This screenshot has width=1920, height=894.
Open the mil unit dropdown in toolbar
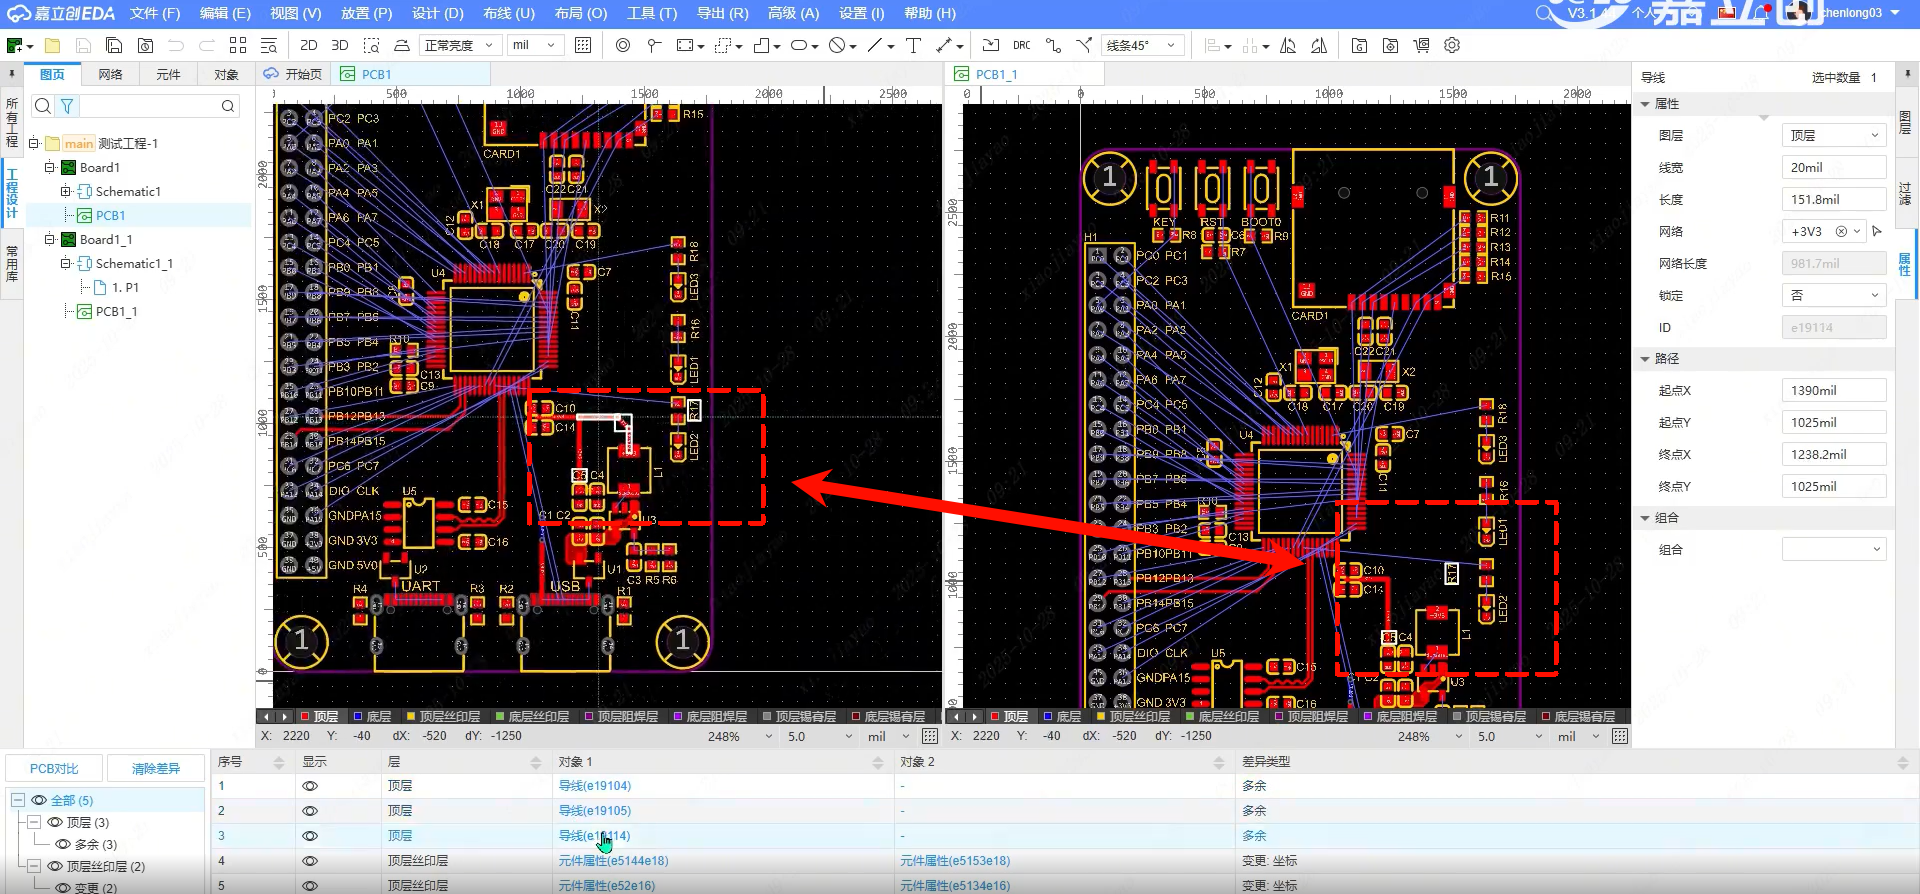click(534, 45)
